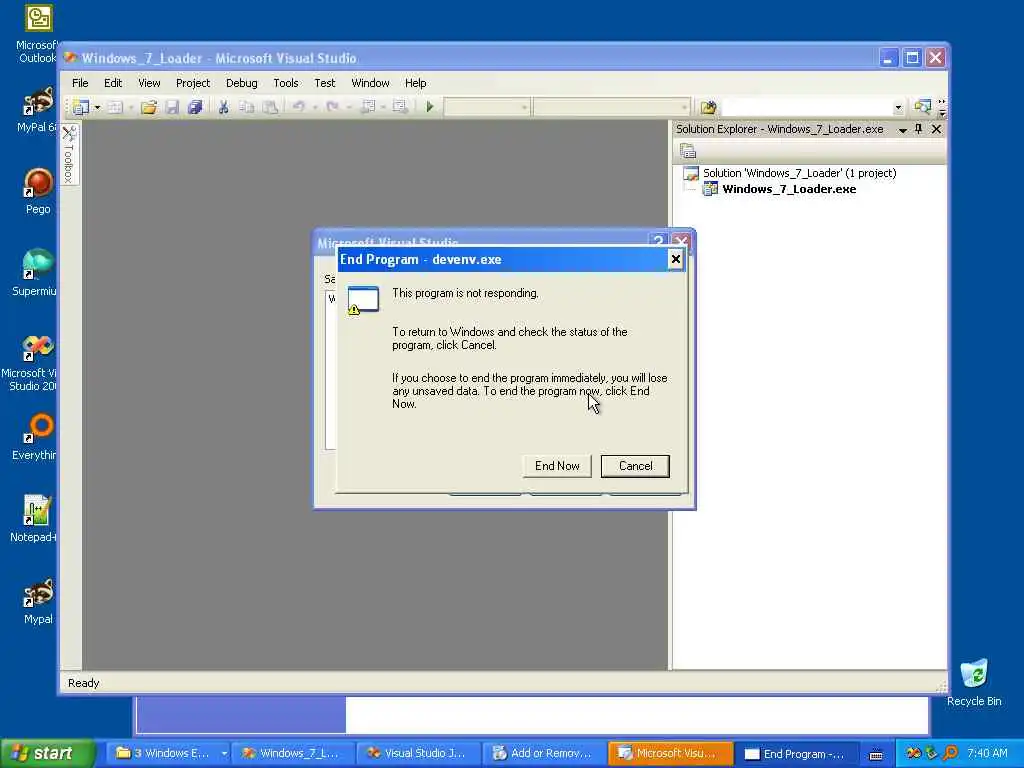Viewport: 1024px width, 768px height.
Task: Open the Recycle Bin desktop icon
Action: (974, 682)
